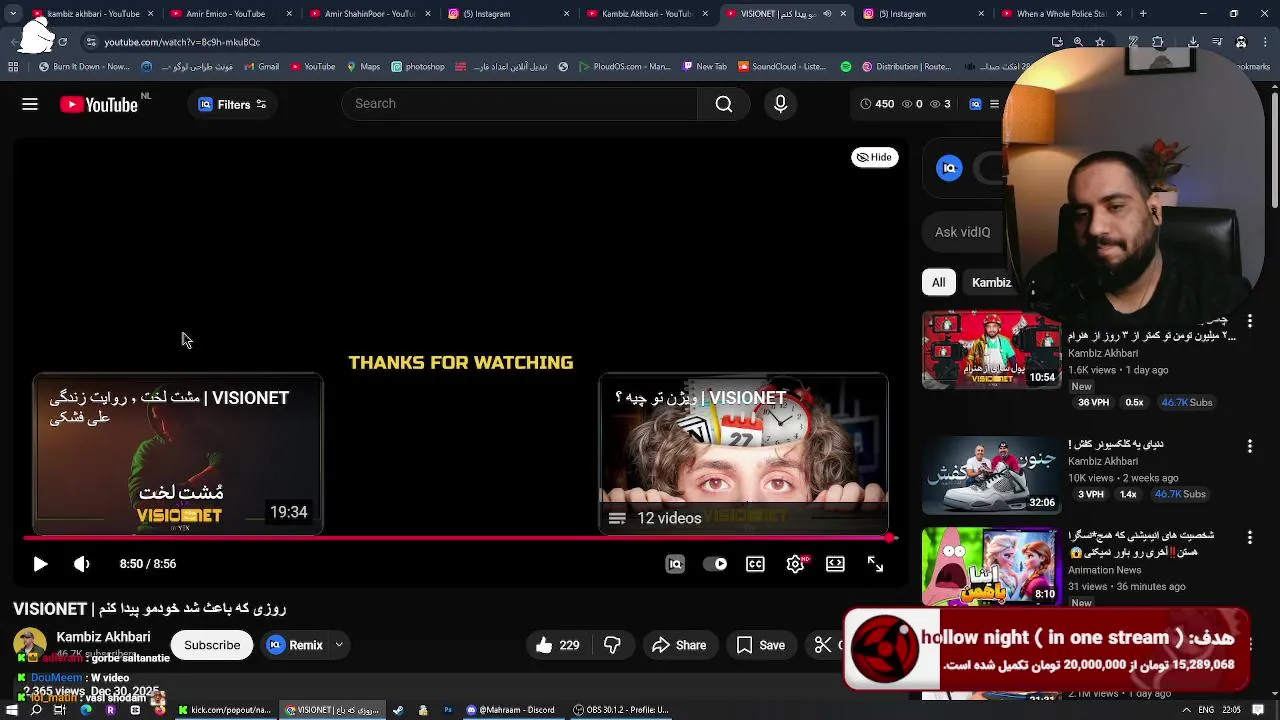Start voice search with microphone icon

(x=781, y=104)
